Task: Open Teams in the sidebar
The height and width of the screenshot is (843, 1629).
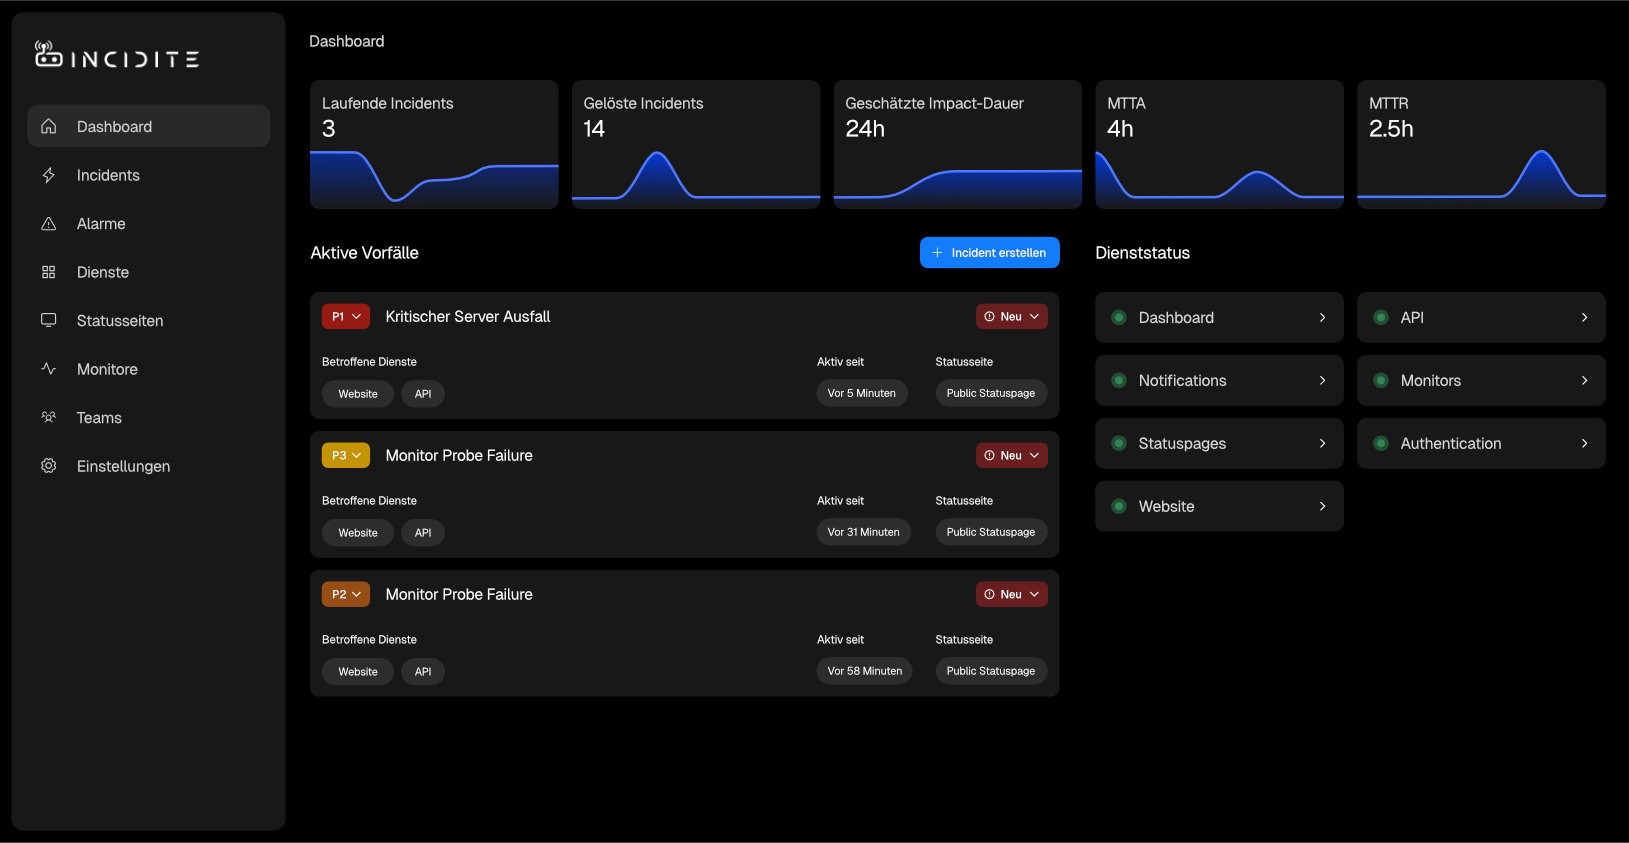Action: [148, 417]
